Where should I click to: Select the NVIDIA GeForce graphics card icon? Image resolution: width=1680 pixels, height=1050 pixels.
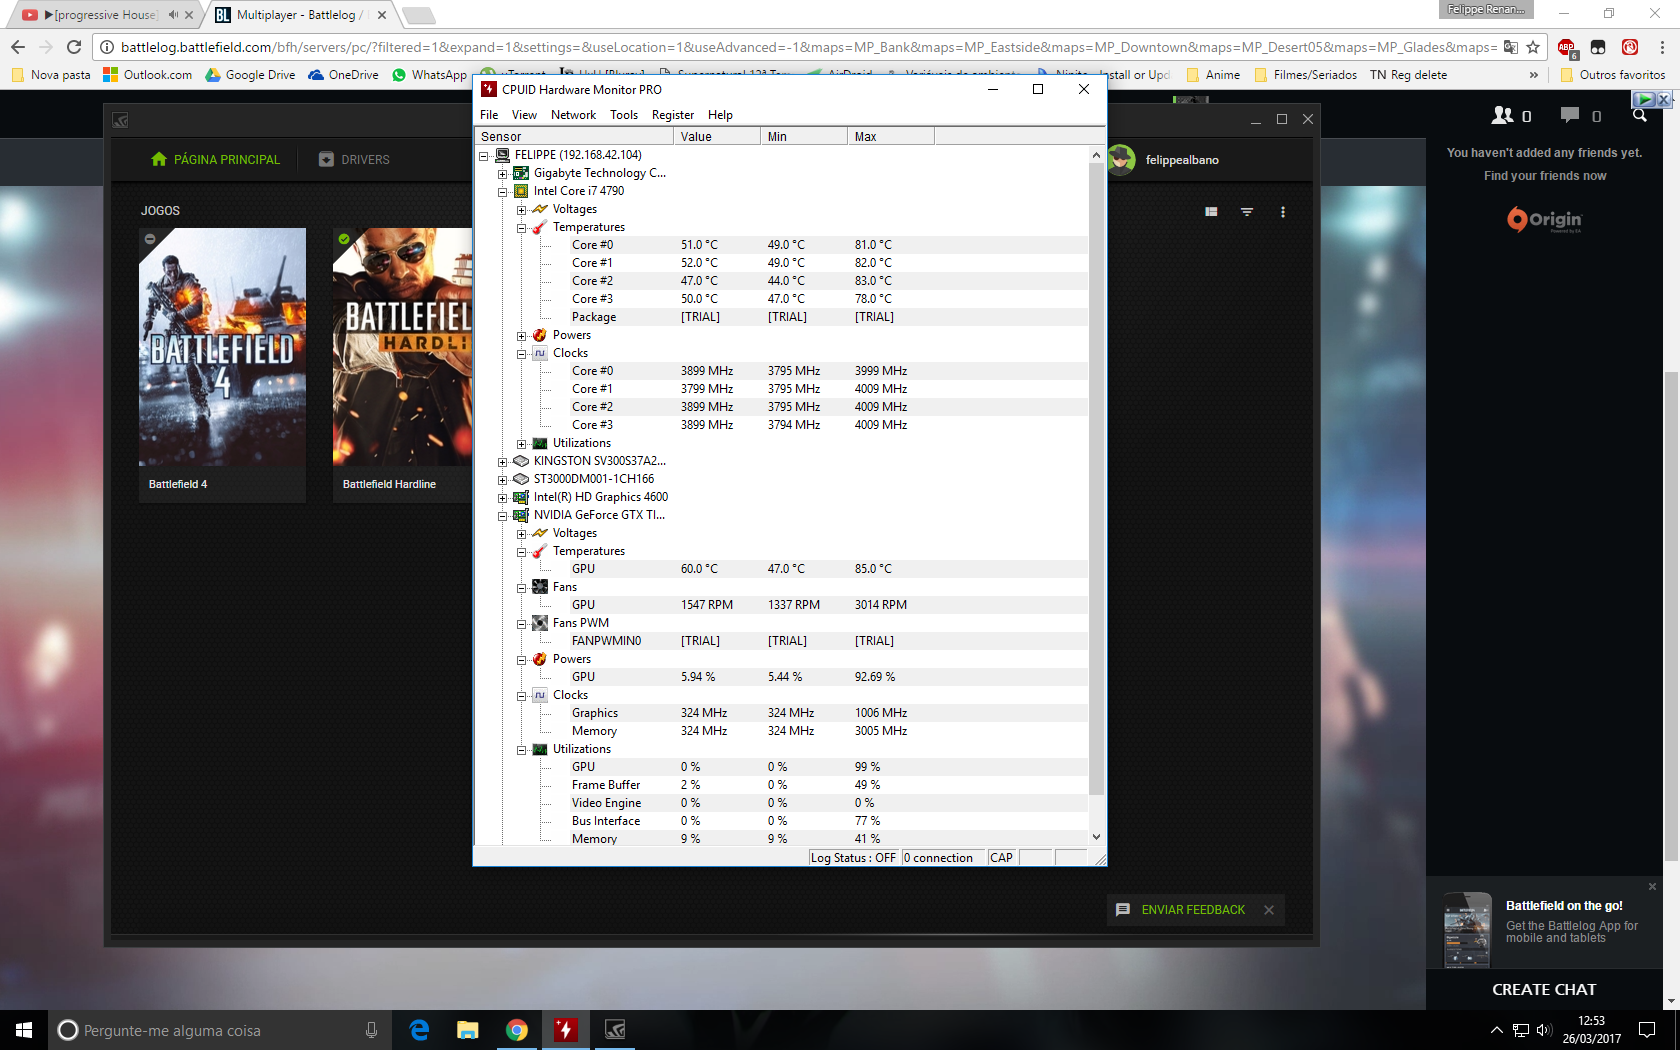coord(521,515)
